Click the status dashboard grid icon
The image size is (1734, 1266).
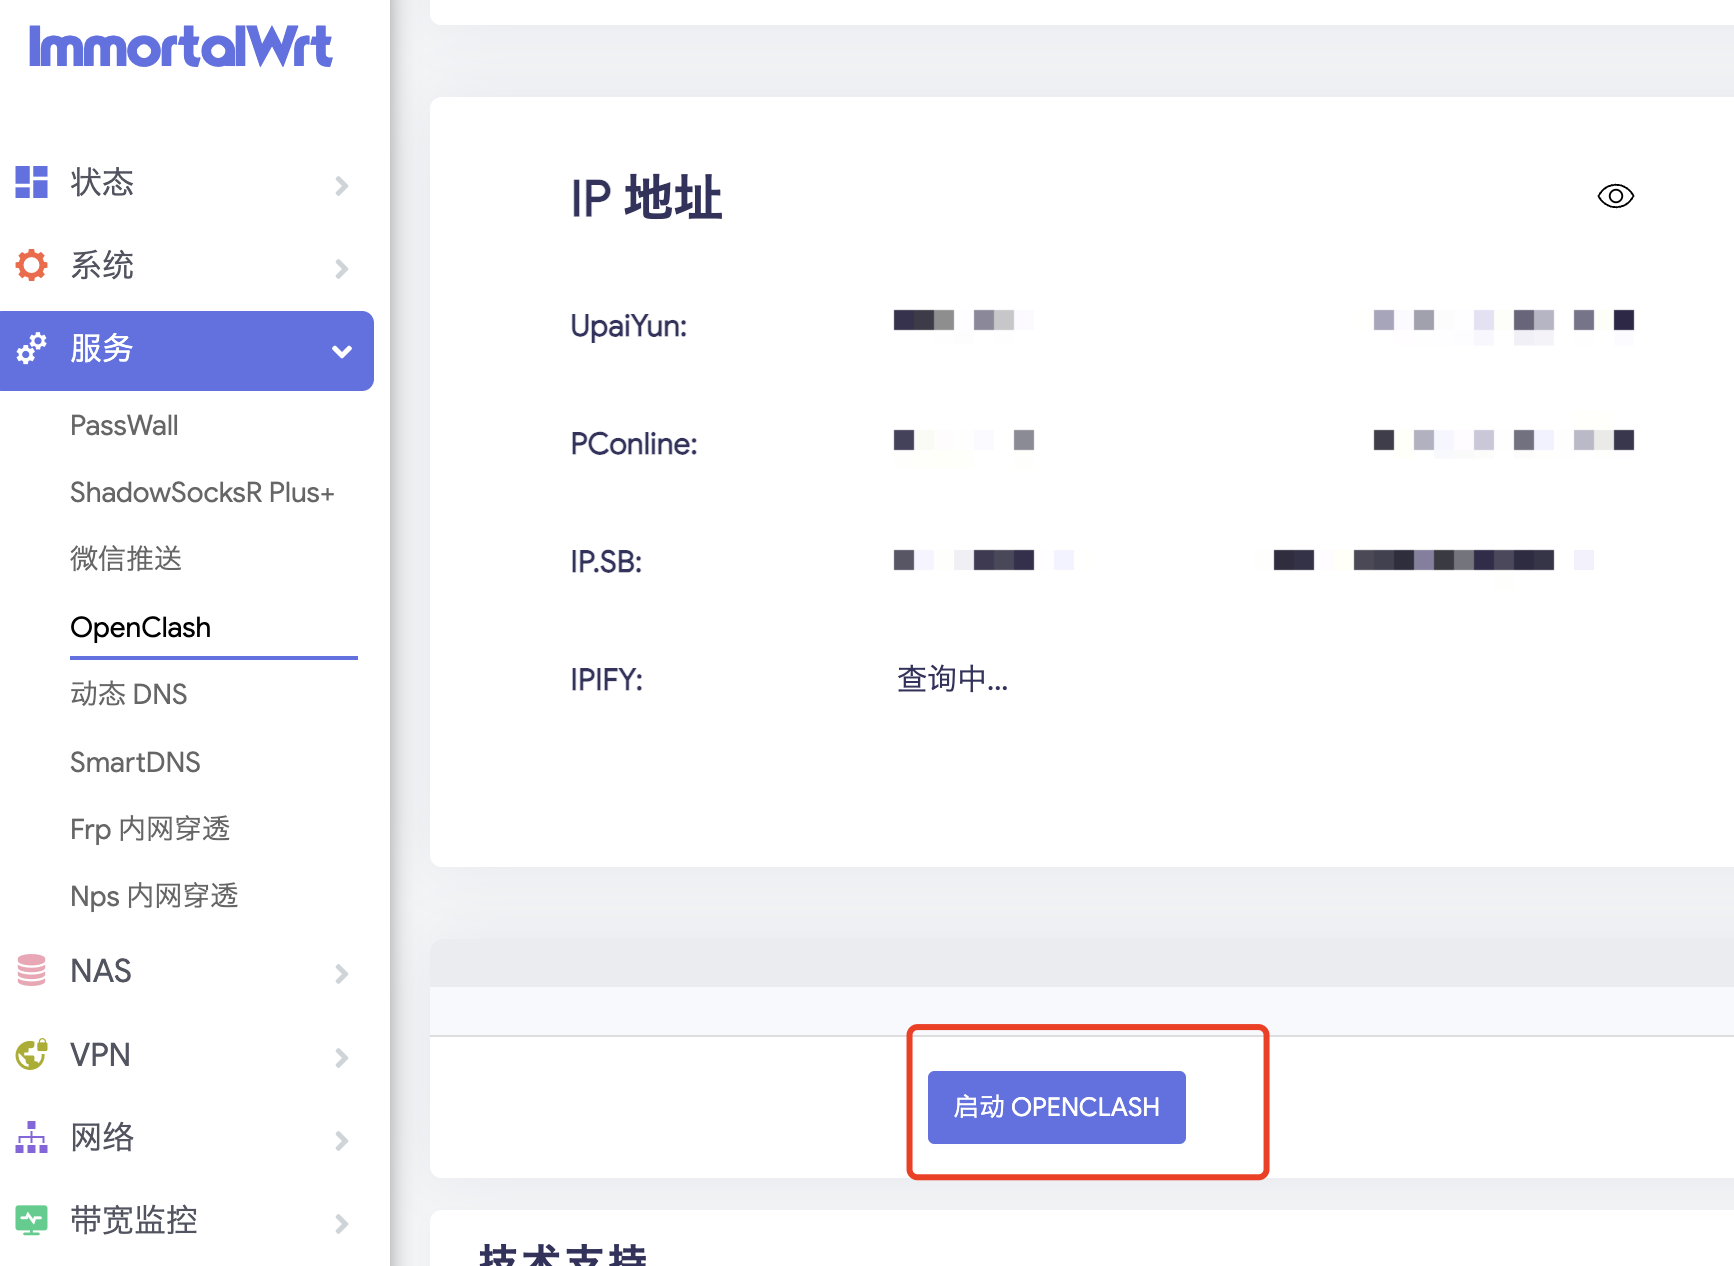pyautogui.click(x=31, y=182)
